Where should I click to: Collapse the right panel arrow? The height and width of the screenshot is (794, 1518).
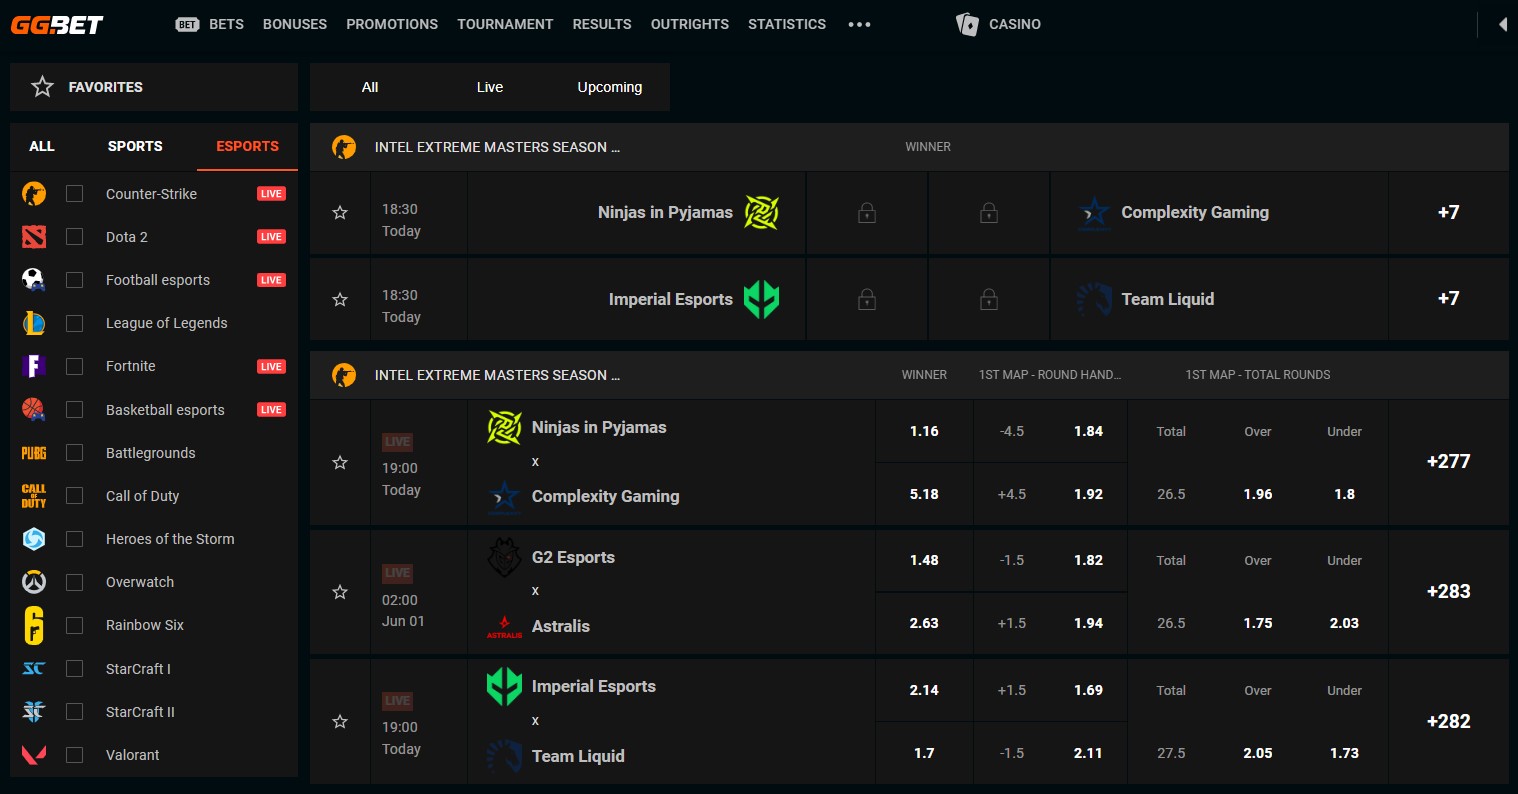click(x=1502, y=24)
